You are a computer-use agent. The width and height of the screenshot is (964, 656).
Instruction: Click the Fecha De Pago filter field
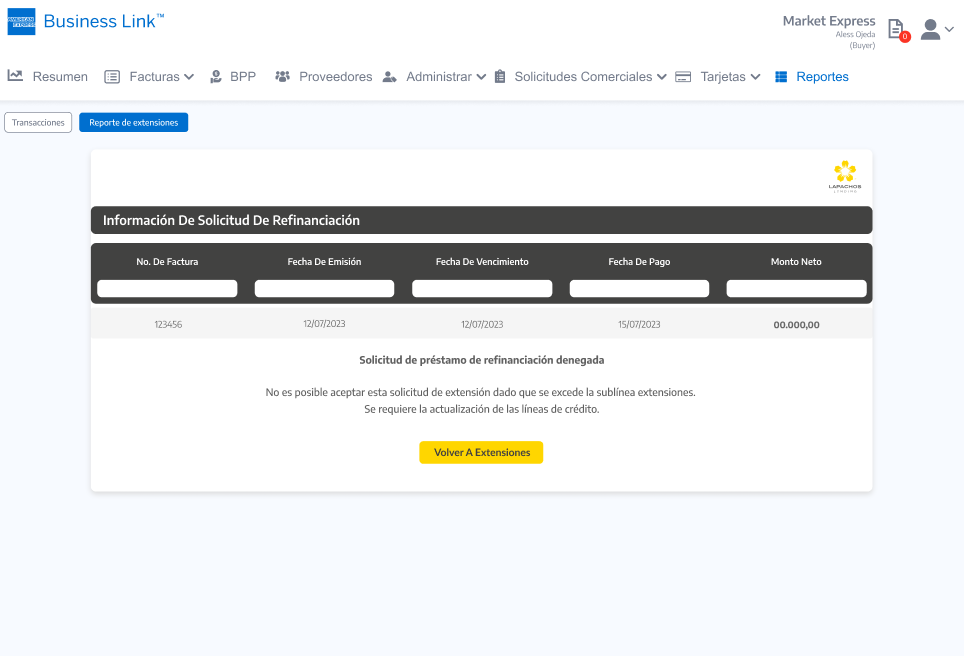point(639,288)
